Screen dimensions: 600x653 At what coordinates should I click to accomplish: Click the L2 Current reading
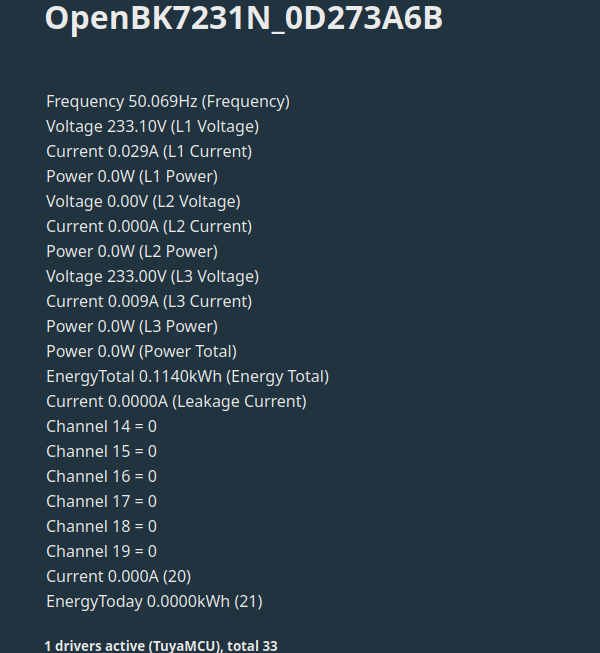[x=149, y=227]
